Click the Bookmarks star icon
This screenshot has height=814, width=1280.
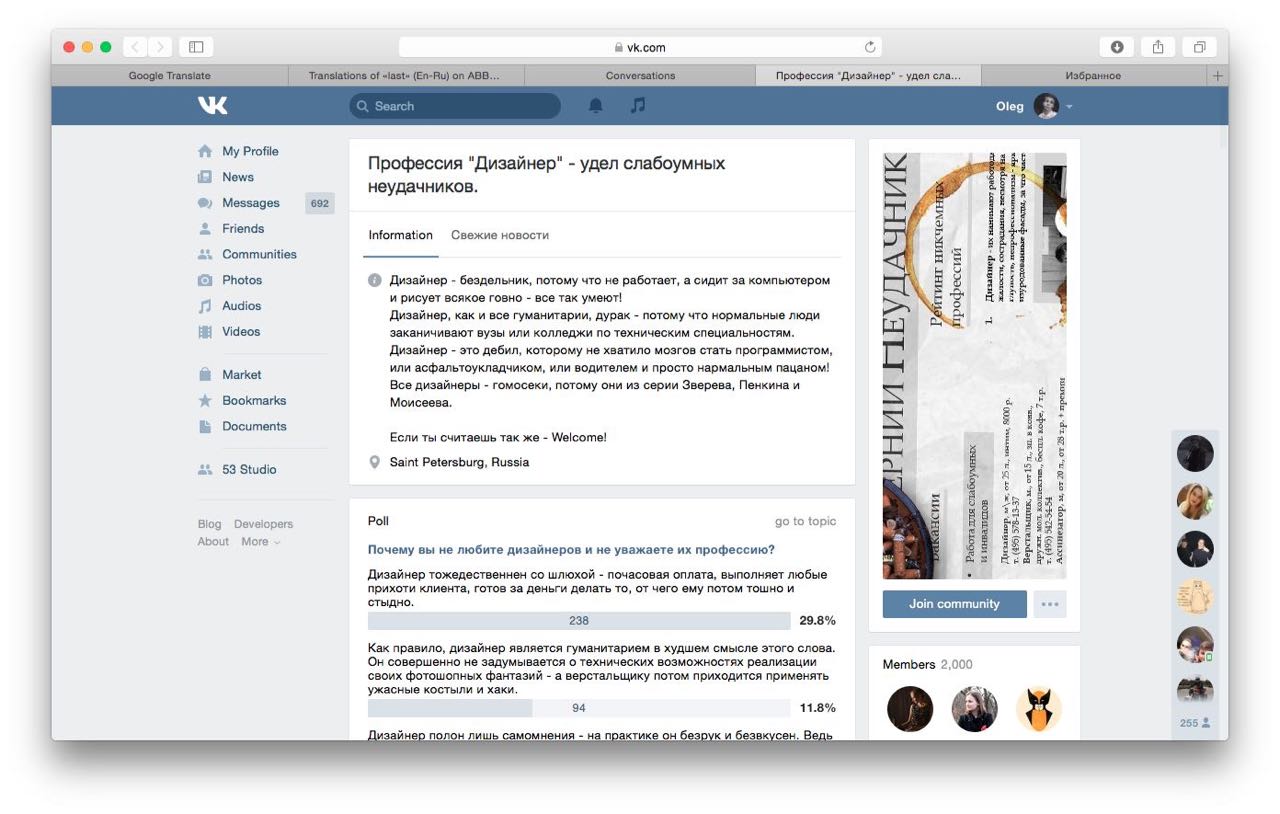(205, 400)
